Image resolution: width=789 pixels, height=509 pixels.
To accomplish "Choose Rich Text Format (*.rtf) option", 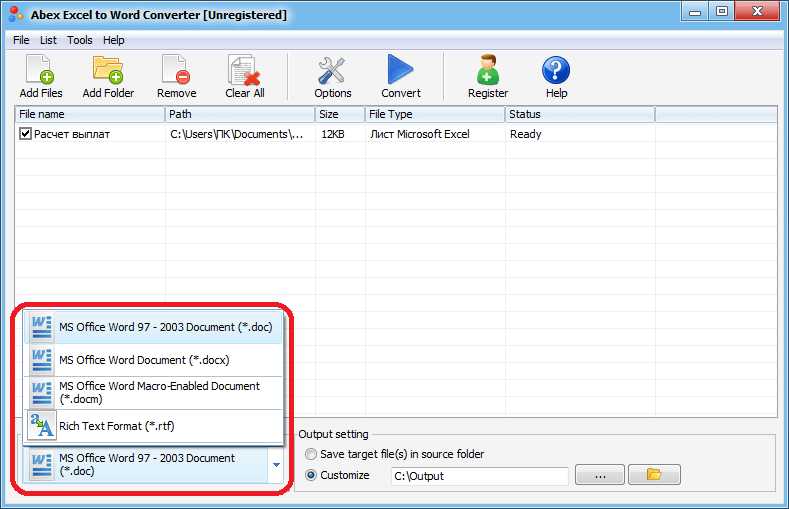I will (x=153, y=426).
